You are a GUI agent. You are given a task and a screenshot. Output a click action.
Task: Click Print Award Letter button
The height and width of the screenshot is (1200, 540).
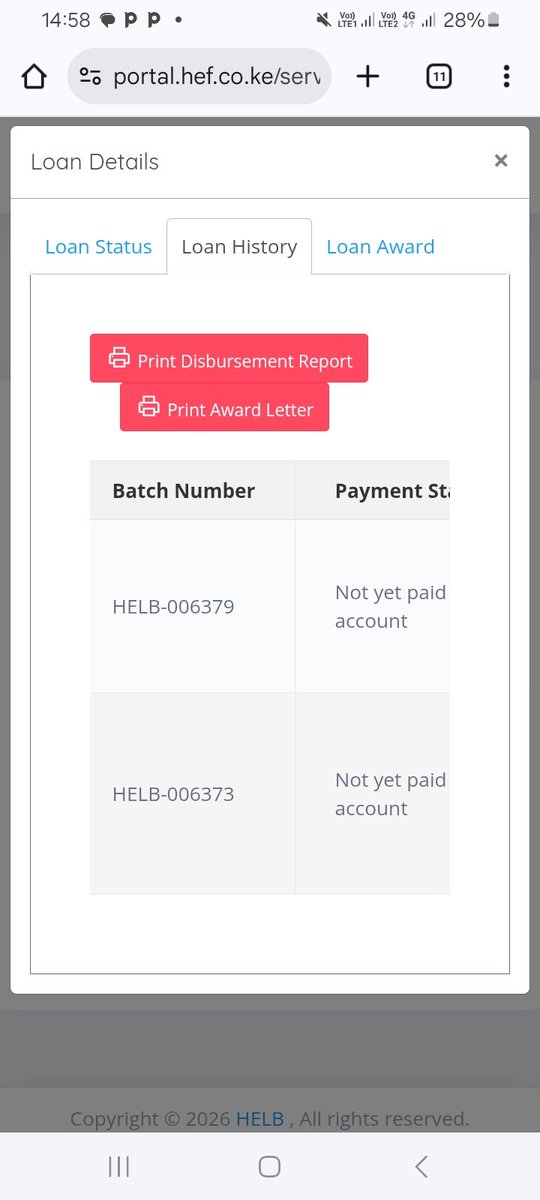coord(224,407)
